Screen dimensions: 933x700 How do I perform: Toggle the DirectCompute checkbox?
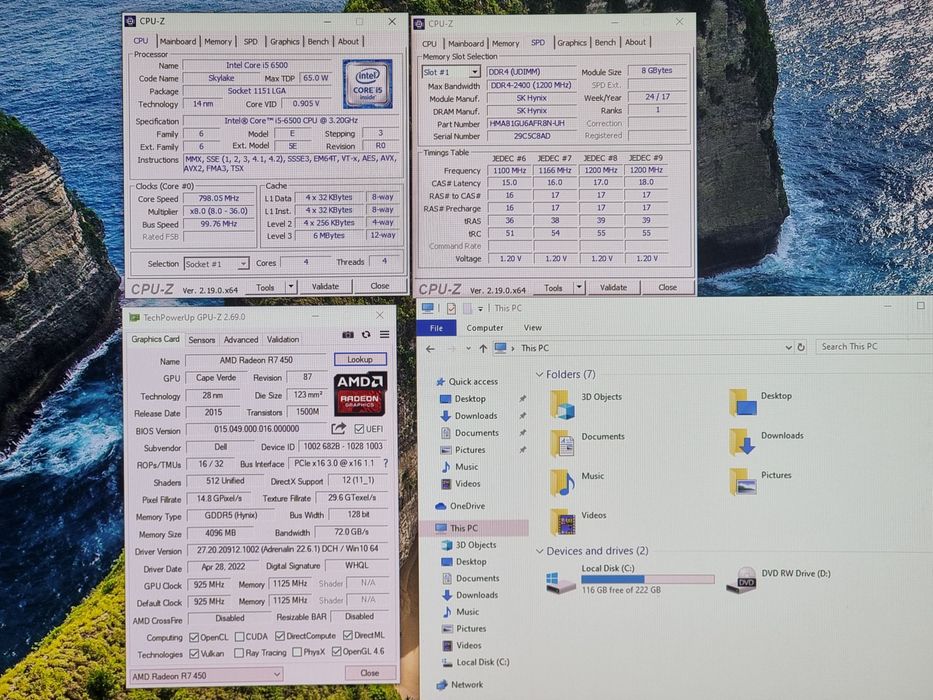coord(280,636)
